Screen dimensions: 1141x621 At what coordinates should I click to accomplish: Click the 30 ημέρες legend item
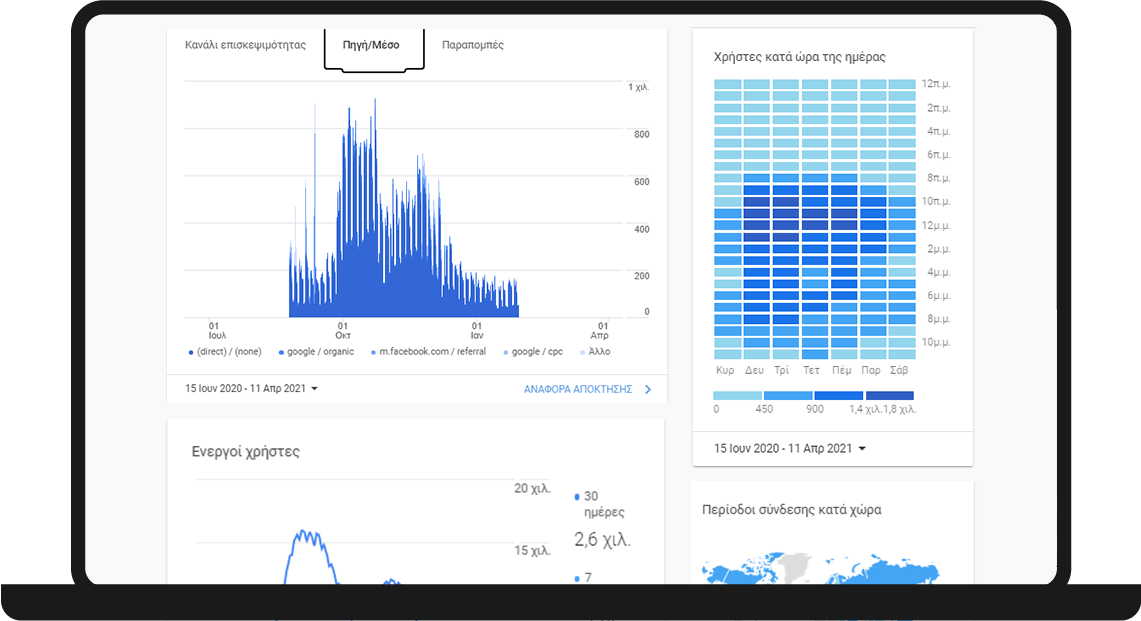point(600,504)
